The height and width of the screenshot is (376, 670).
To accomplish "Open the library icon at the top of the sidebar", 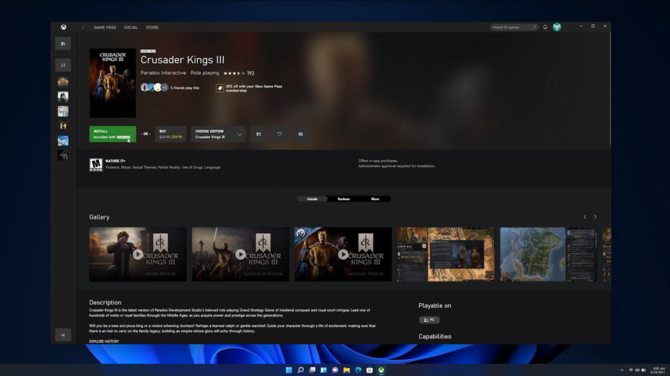I will pos(63,44).
